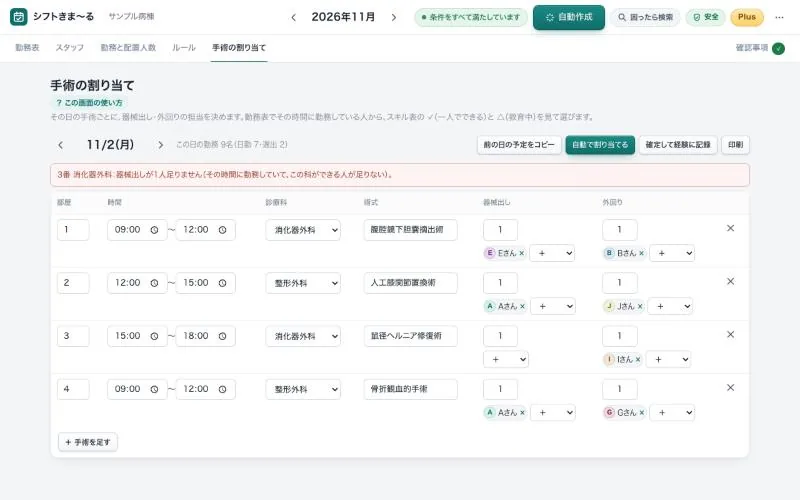Go to next day after 11/2(月)
The width and height of the screenshot is (800, 500).
click(161, 145)
